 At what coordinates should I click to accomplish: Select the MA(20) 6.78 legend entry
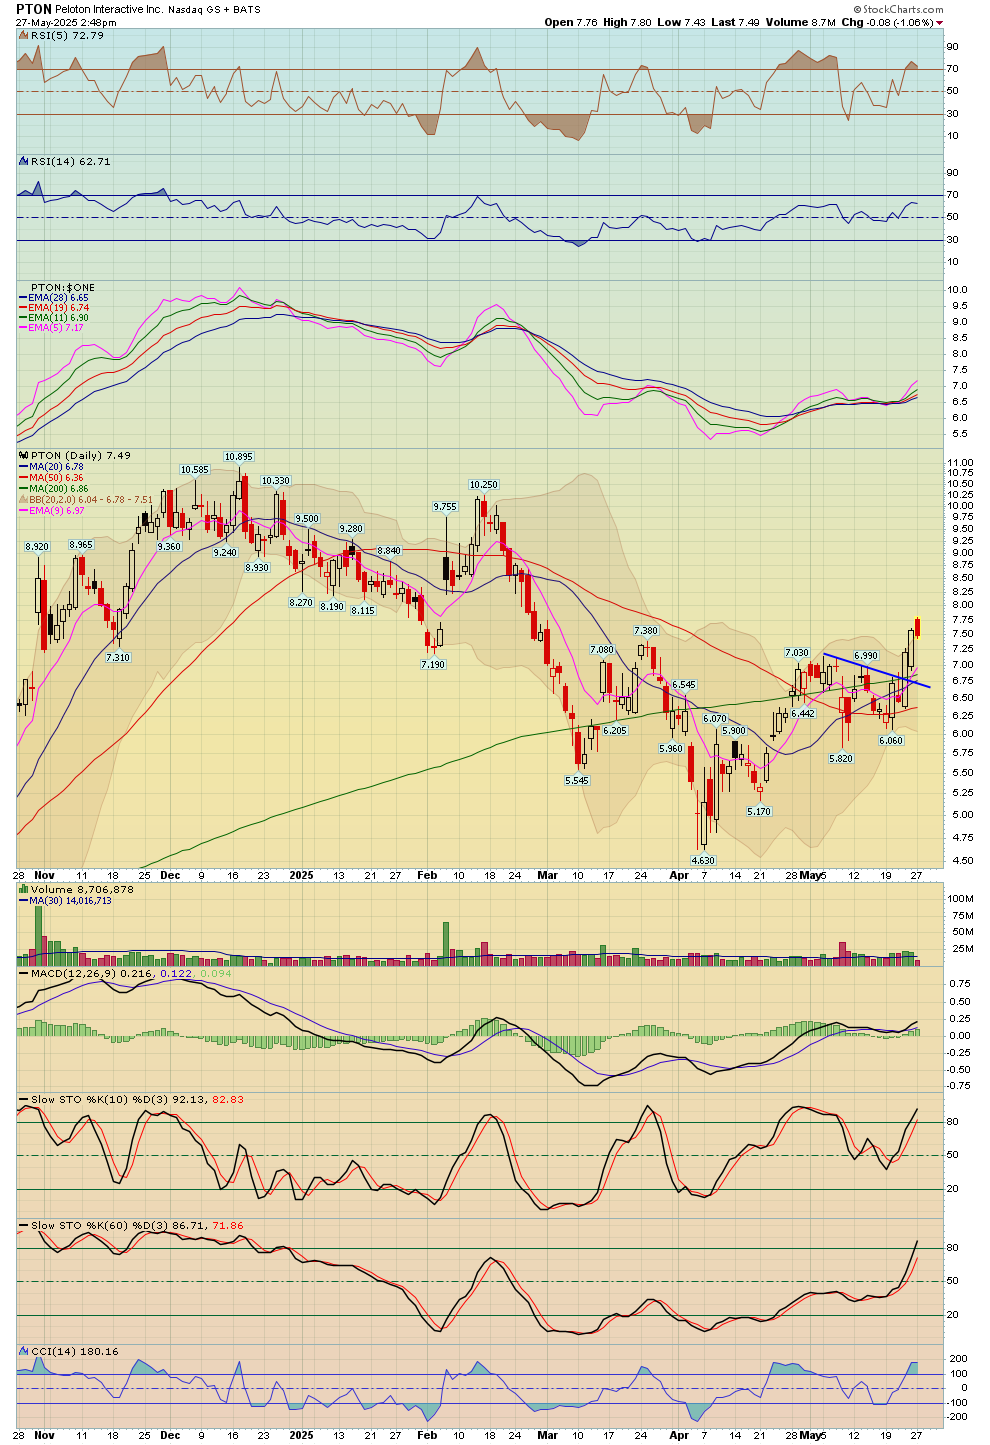pos(51,467)
